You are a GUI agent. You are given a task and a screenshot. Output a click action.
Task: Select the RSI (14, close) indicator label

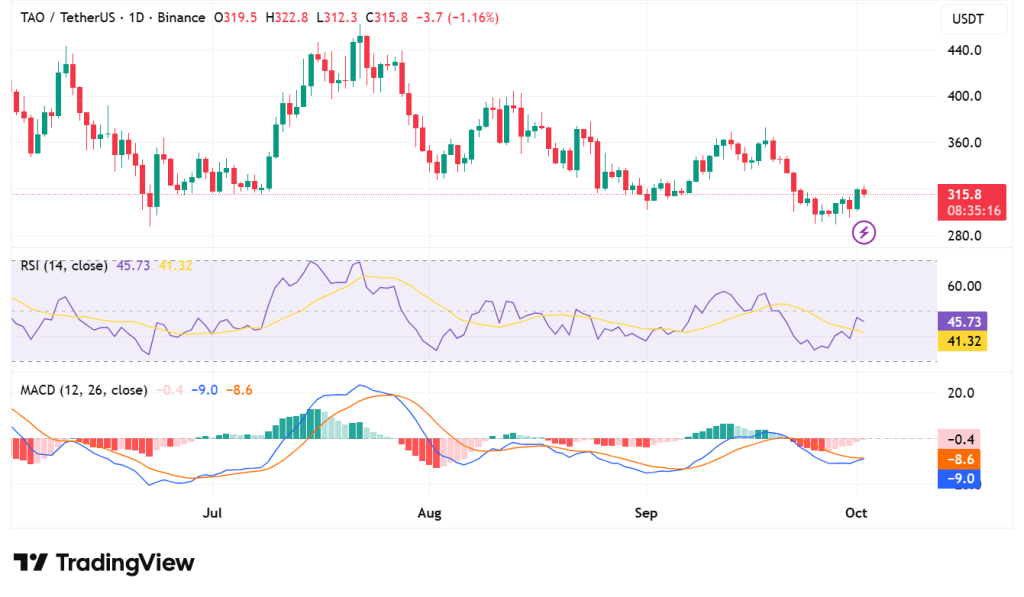[x=64, y=266]
